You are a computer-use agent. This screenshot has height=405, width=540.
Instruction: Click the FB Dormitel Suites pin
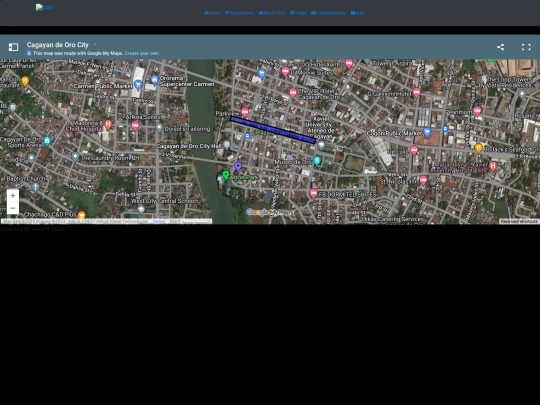click(313, 194)
